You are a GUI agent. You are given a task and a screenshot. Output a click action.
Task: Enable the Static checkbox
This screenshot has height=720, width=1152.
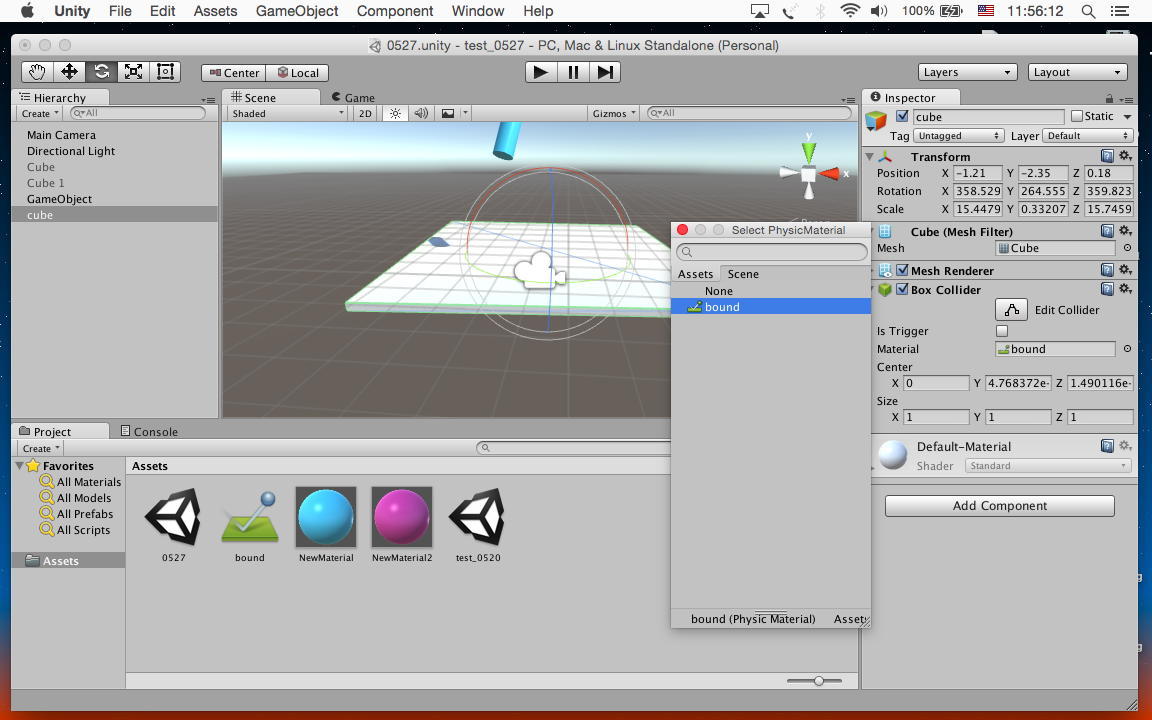coord(1077,117)
